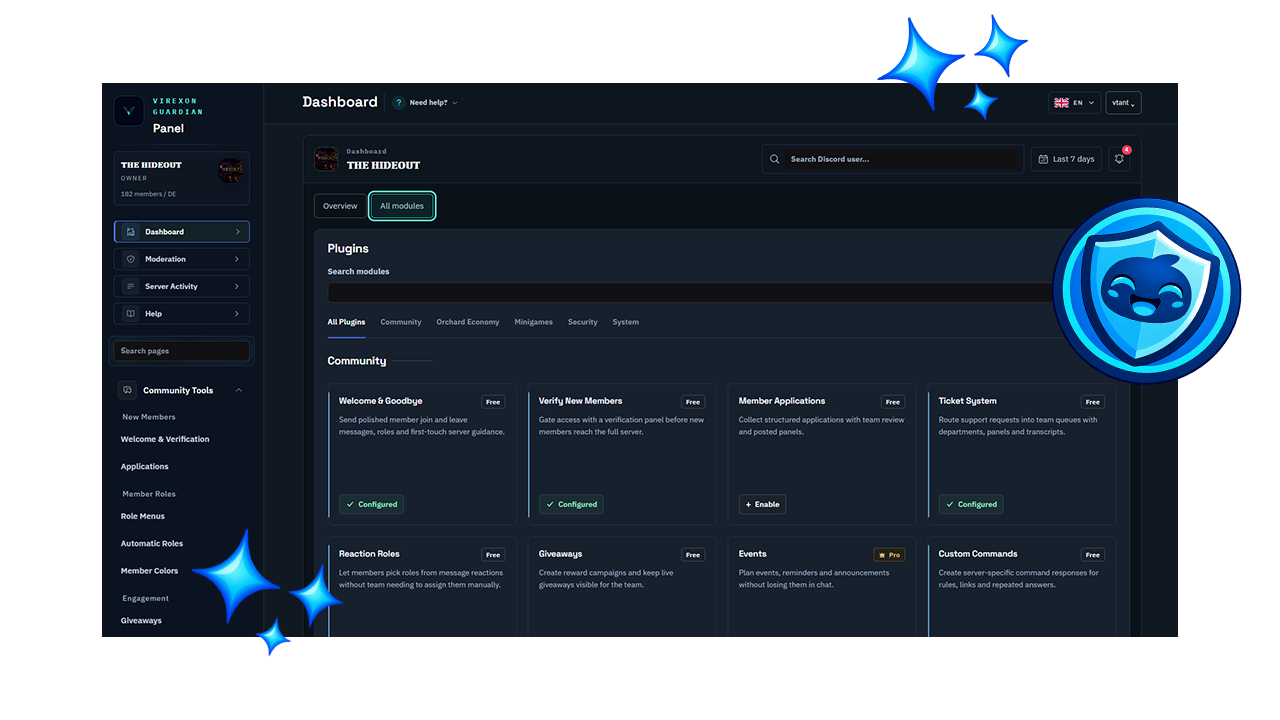Click the magnifier icon in user search
This screenshot has width=1280, height=720.
(775, 159)
